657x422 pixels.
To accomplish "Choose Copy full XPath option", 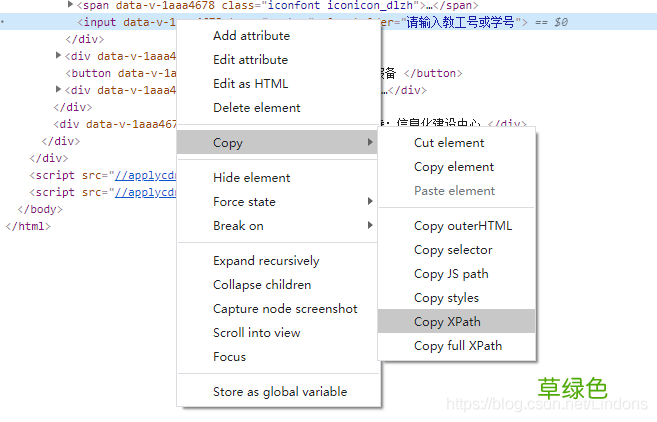I will pyautogui.click(x=458, y=346).
